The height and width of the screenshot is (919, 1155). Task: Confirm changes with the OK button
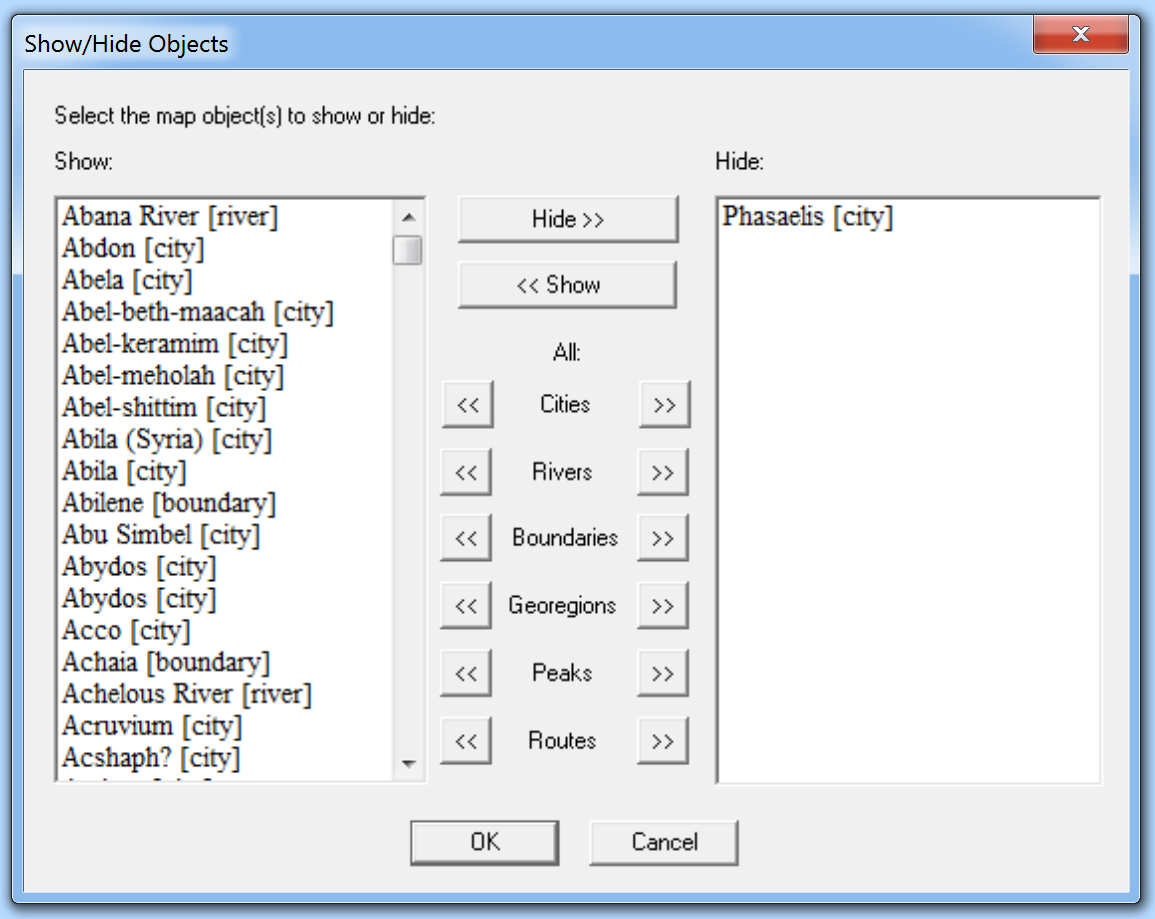tap(485, 841)
